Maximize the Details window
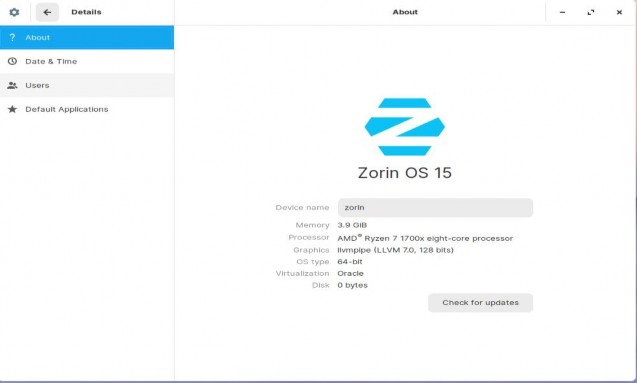Viewport: 637px width, 383px height. [591, 12]
